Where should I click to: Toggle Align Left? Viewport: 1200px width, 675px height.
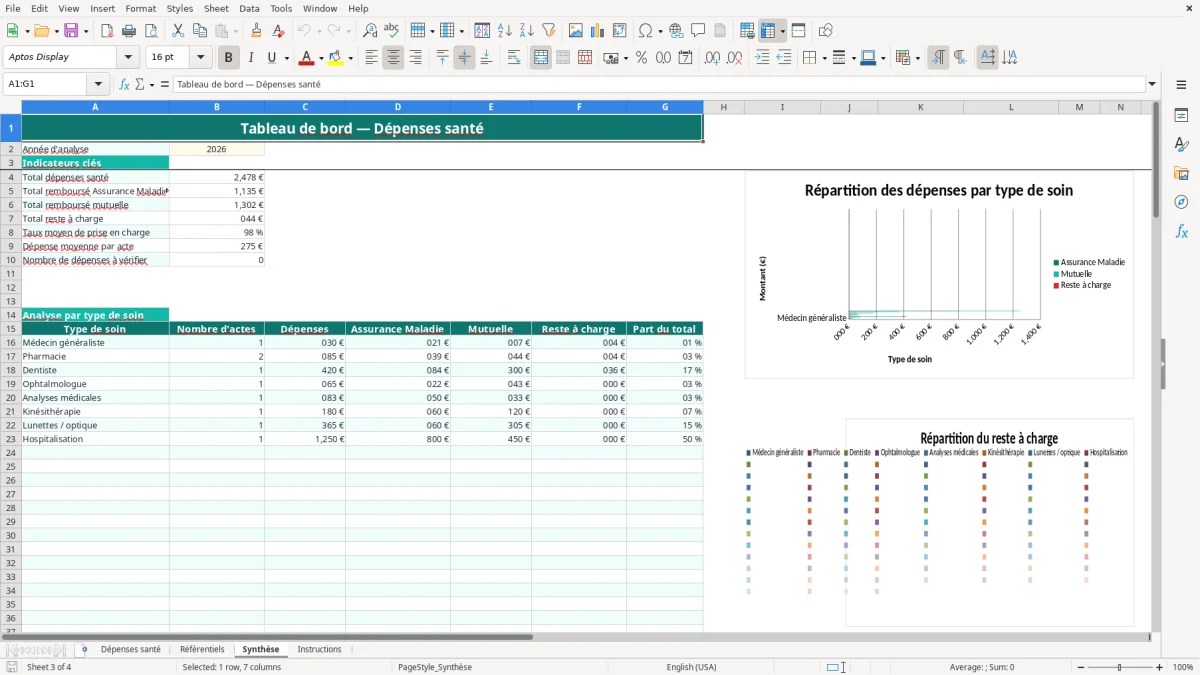[371, 58]
